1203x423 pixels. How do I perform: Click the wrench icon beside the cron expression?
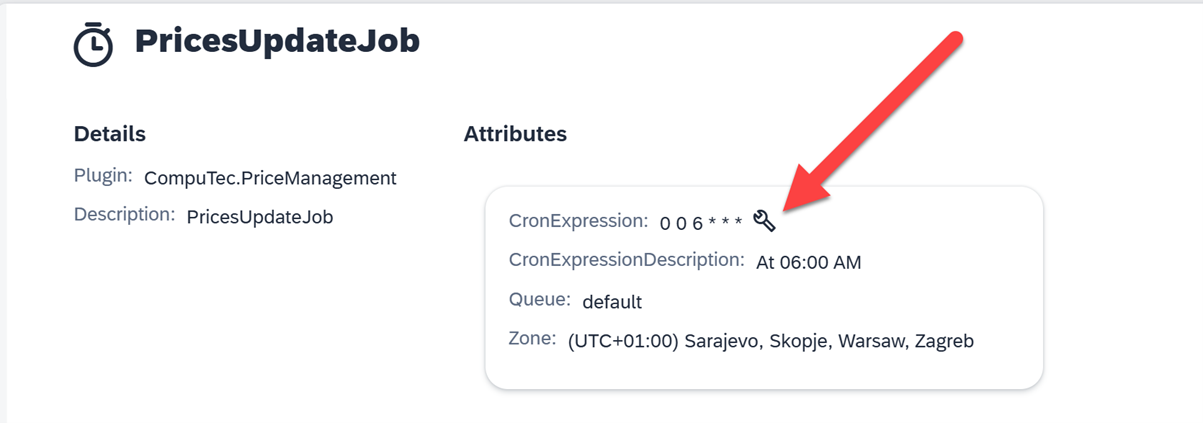pos(764,221)
